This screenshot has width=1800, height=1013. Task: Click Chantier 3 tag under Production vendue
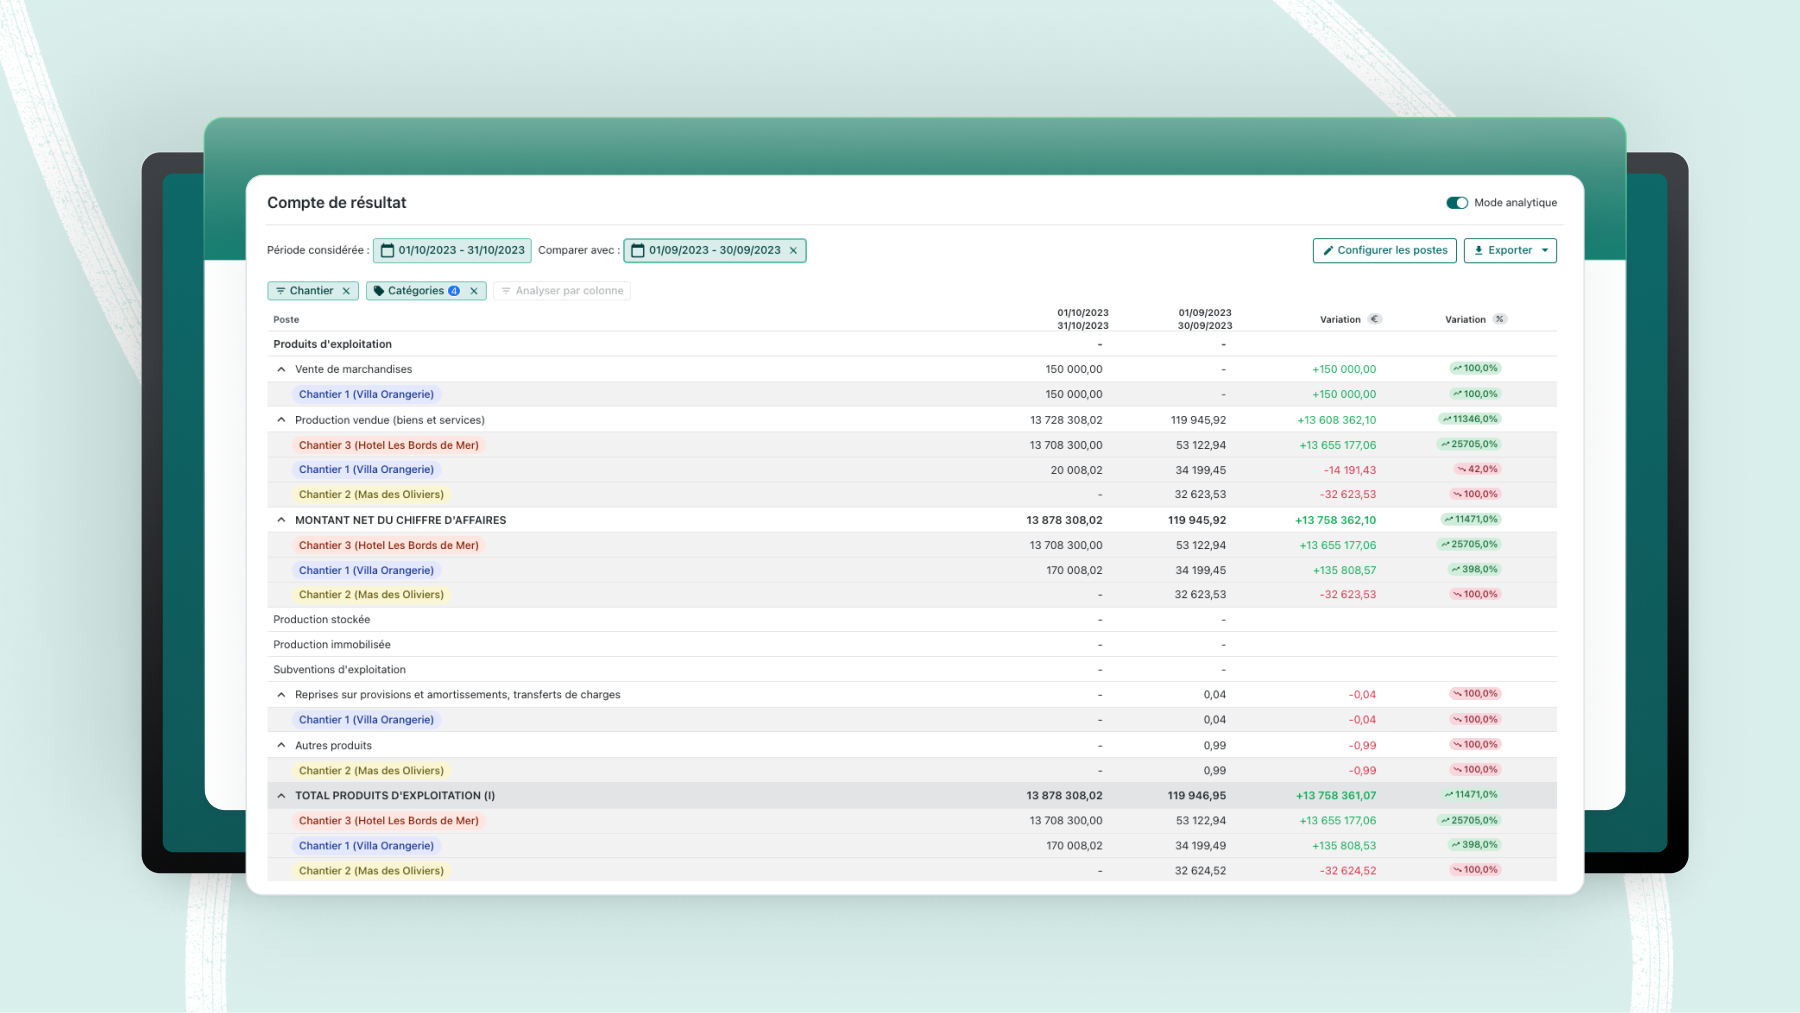(x=388, y=445)
